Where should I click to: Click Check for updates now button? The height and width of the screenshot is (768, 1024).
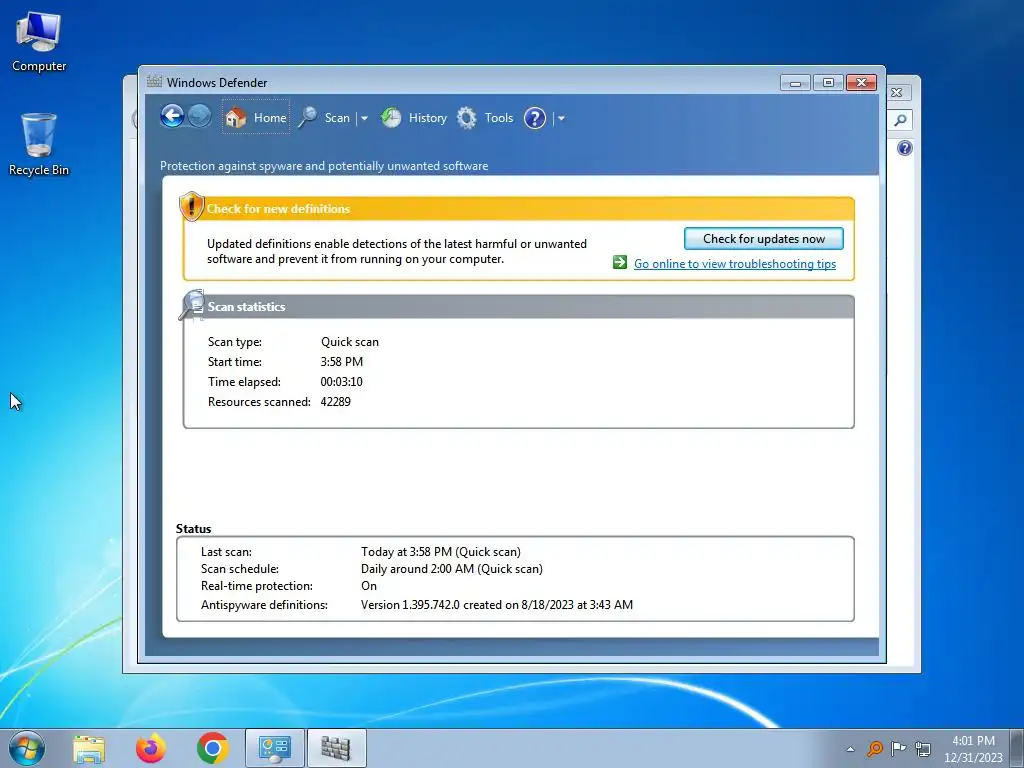[x=763, y=238]
